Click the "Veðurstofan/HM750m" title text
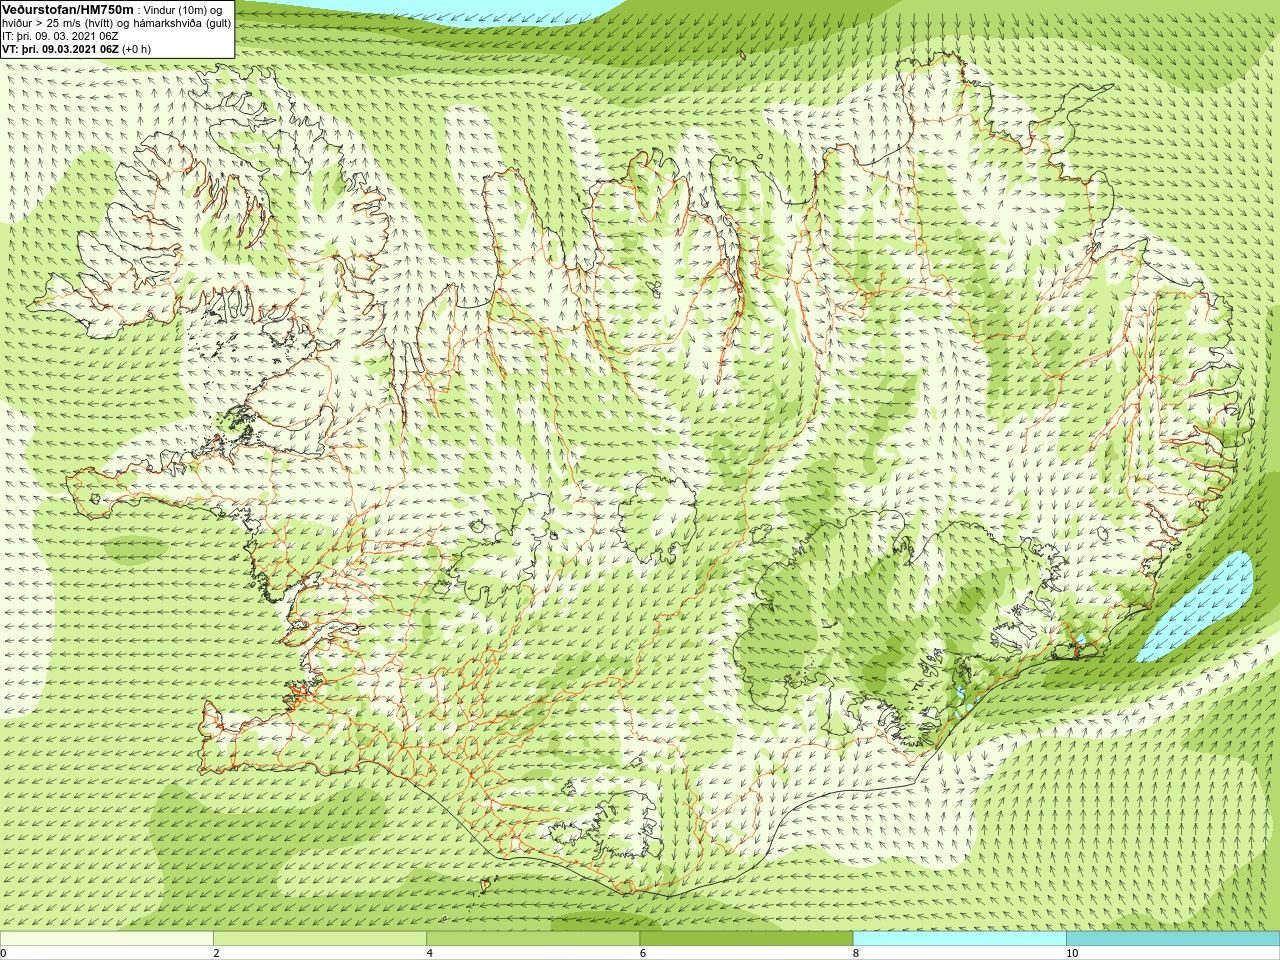The width and height of the screenshot is (1280, 960). tap(68, 9)
